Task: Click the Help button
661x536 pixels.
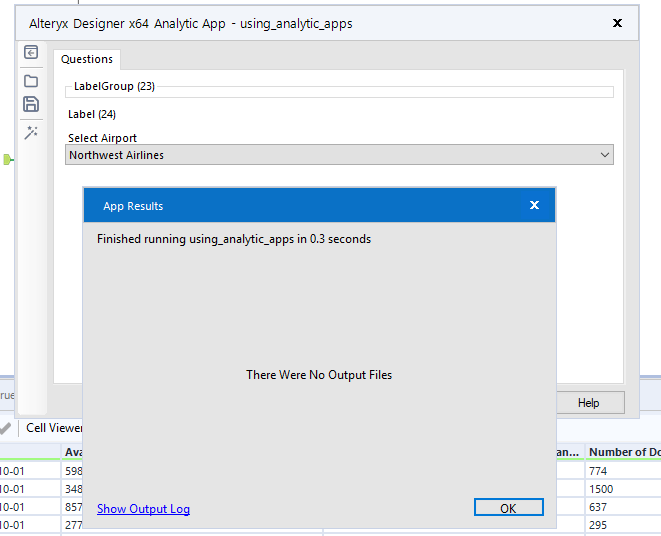Action: (588, 403)
